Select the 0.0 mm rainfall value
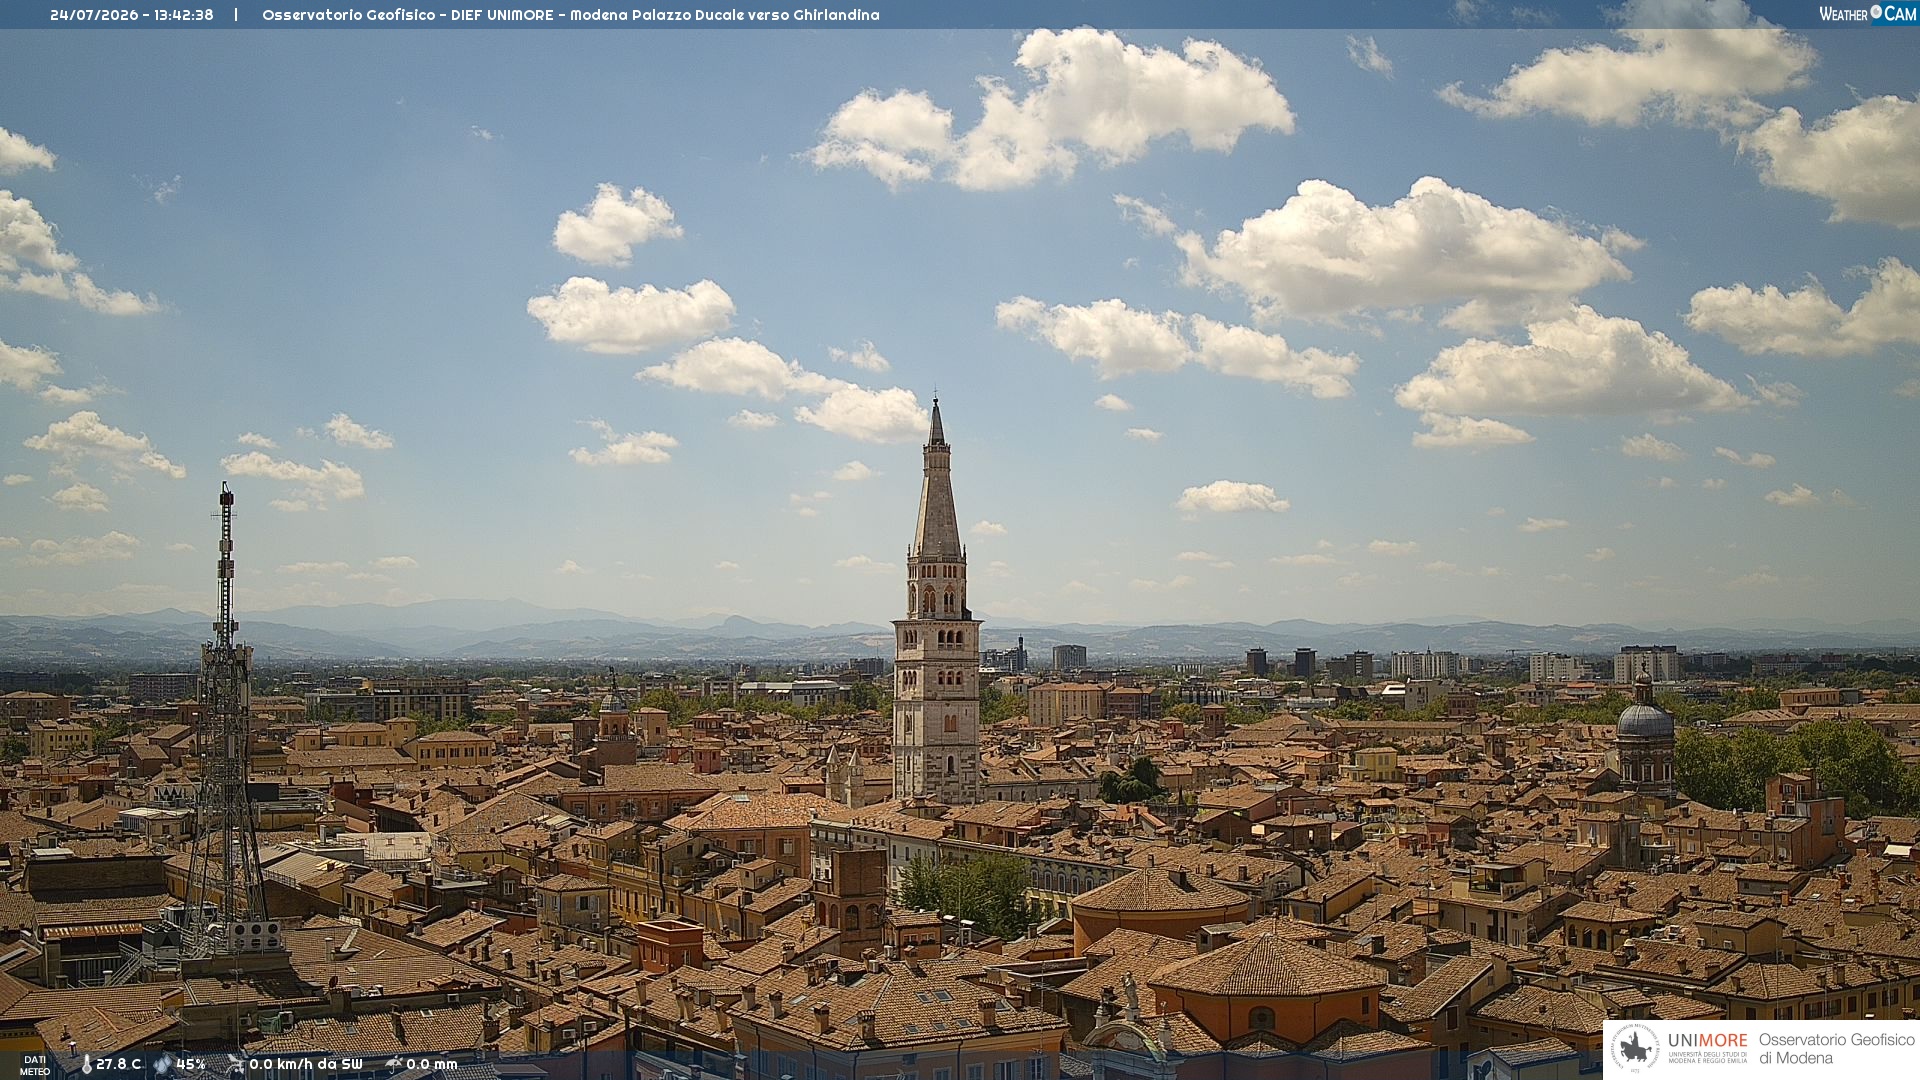1920x1080 pixels. 432,1064
